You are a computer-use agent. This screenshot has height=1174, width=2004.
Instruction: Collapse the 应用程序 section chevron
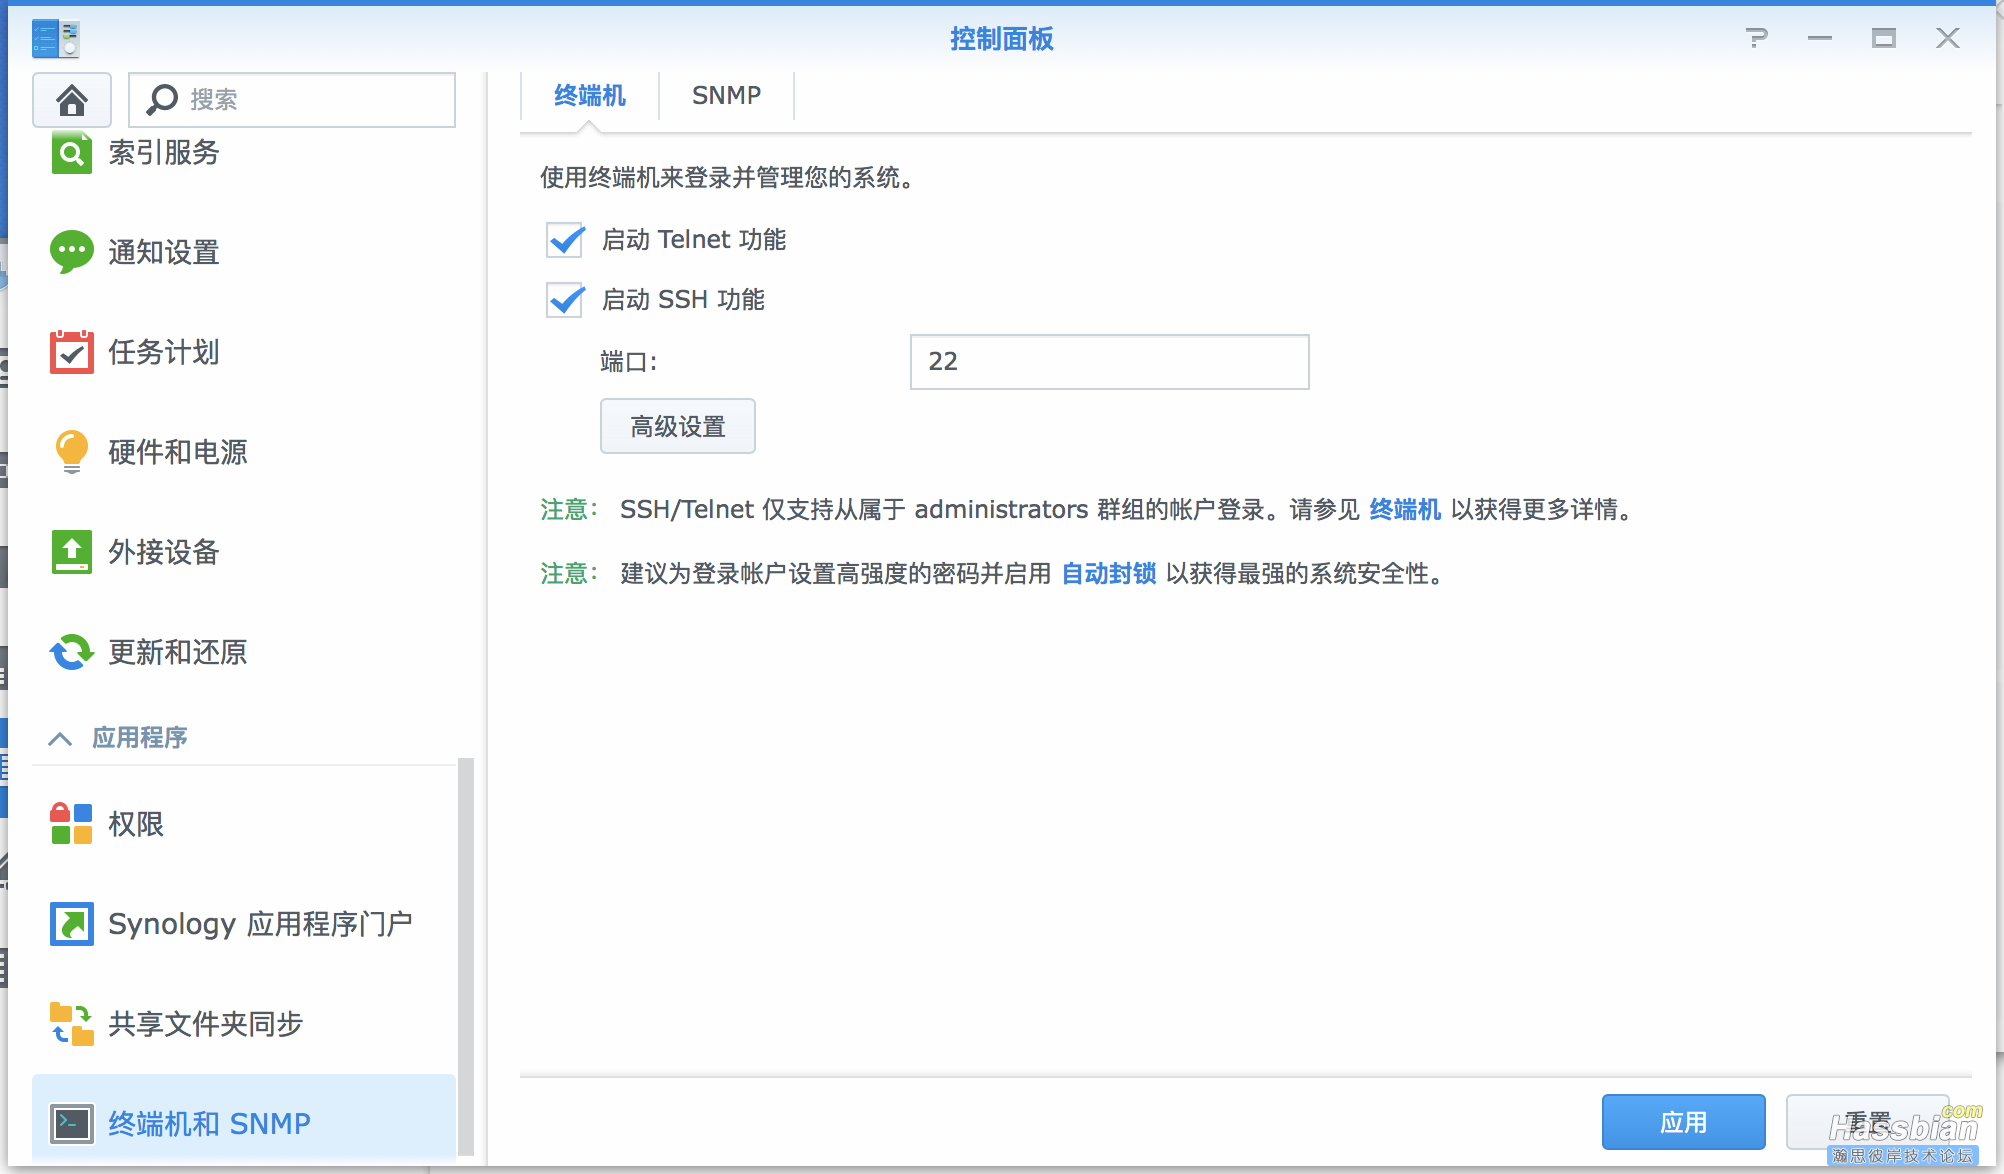[60, 739]
